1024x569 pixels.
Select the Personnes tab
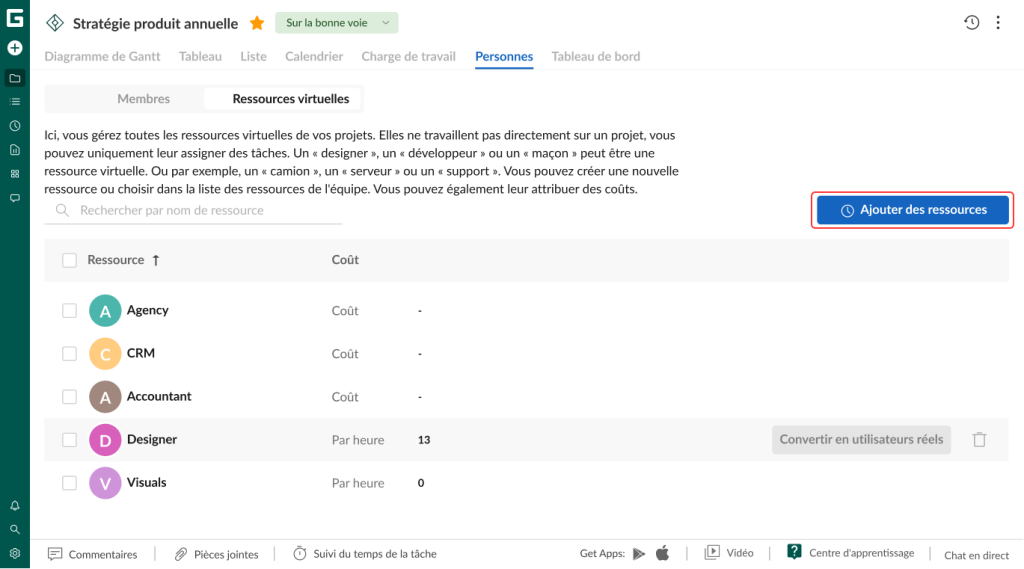[x=504, y=56]
